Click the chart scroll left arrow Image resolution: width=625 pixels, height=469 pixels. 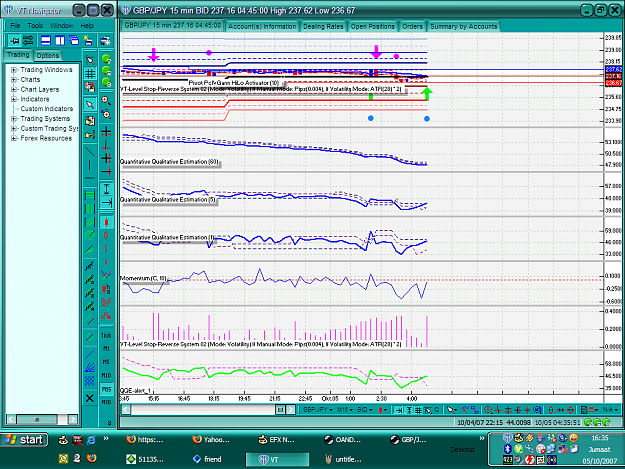[126, 410]
